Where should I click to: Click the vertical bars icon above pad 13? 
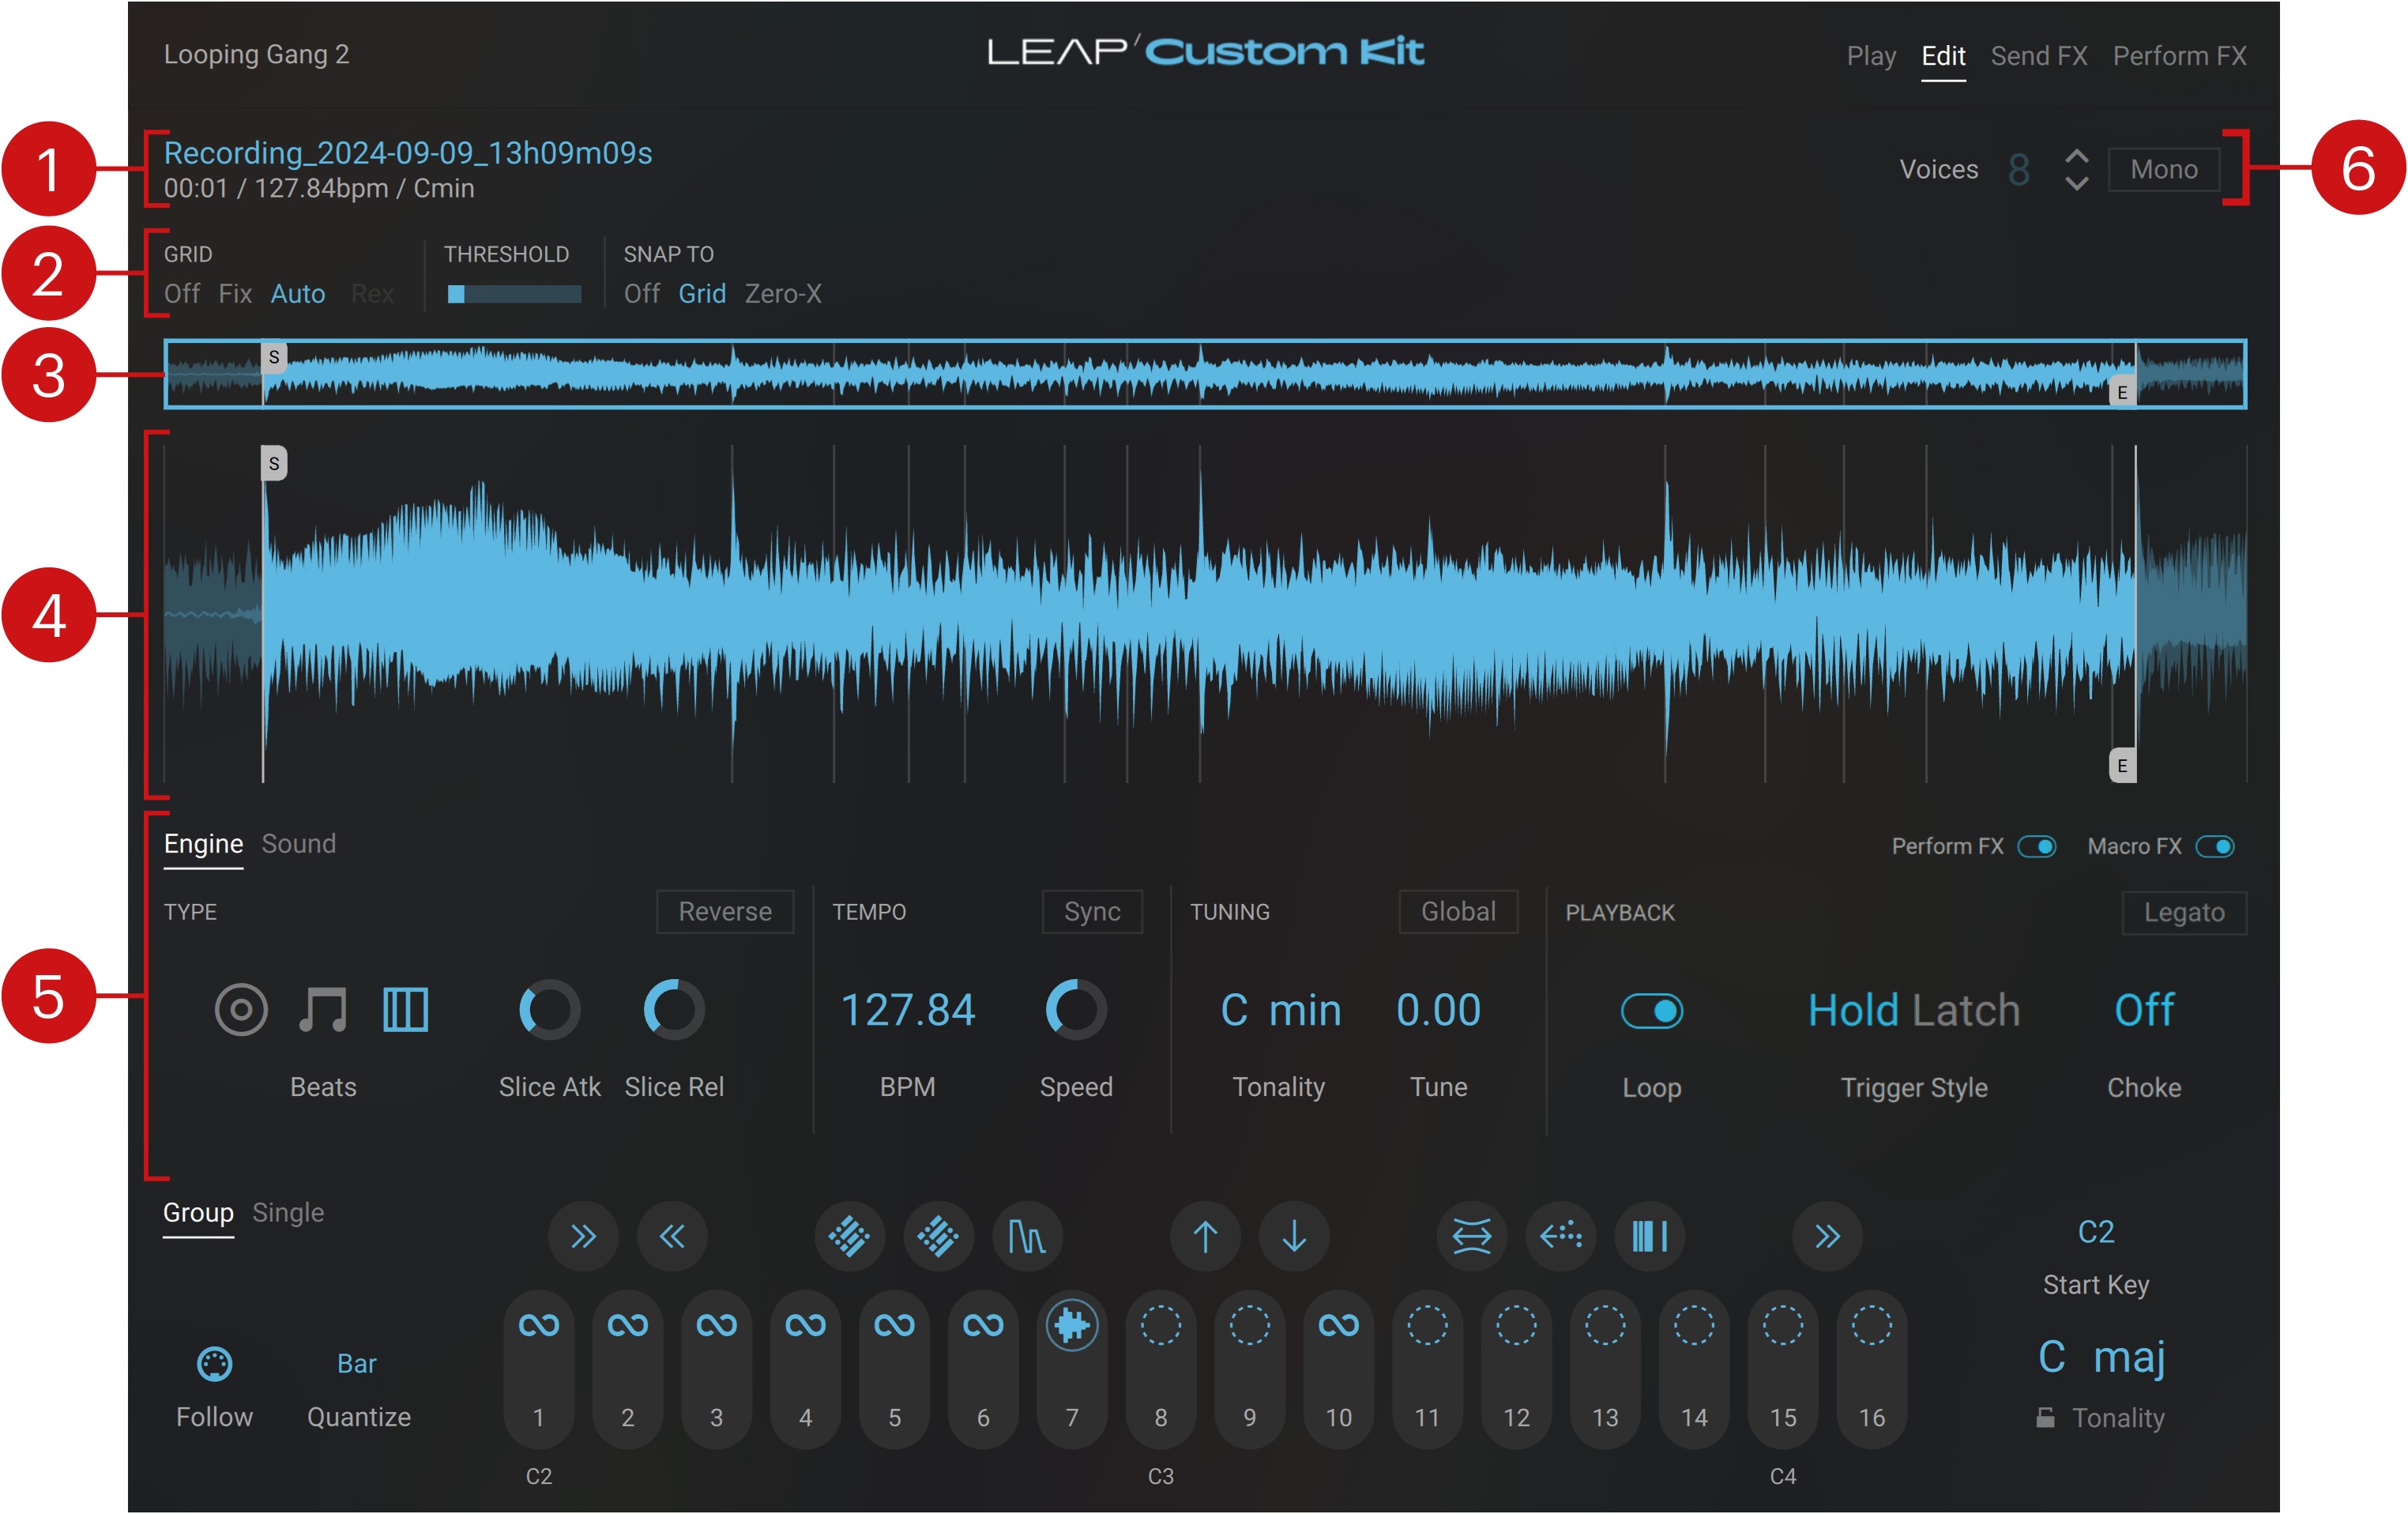point(1650,1237)
